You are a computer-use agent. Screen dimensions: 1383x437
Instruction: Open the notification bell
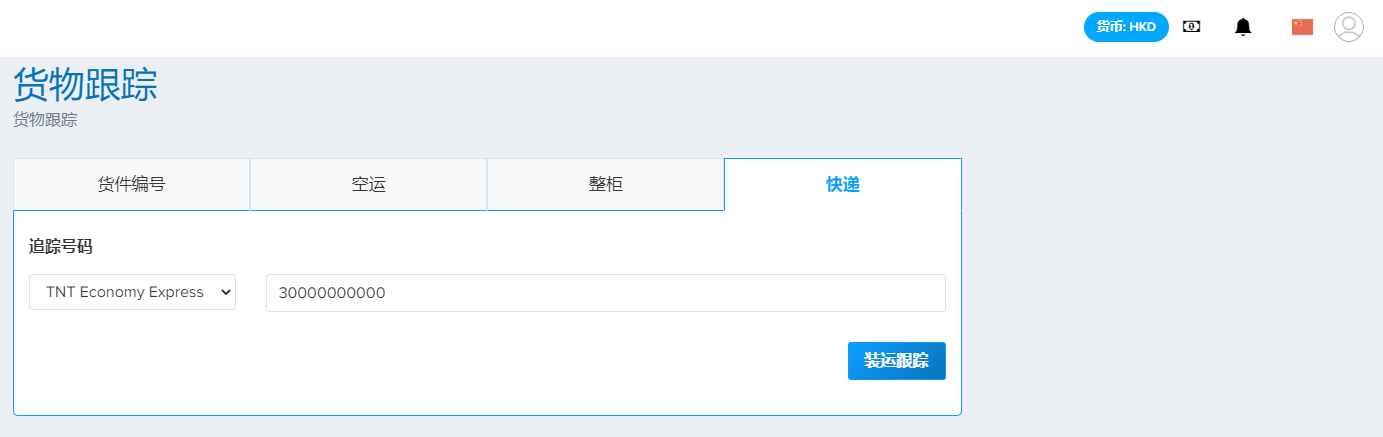[1243, 27]
